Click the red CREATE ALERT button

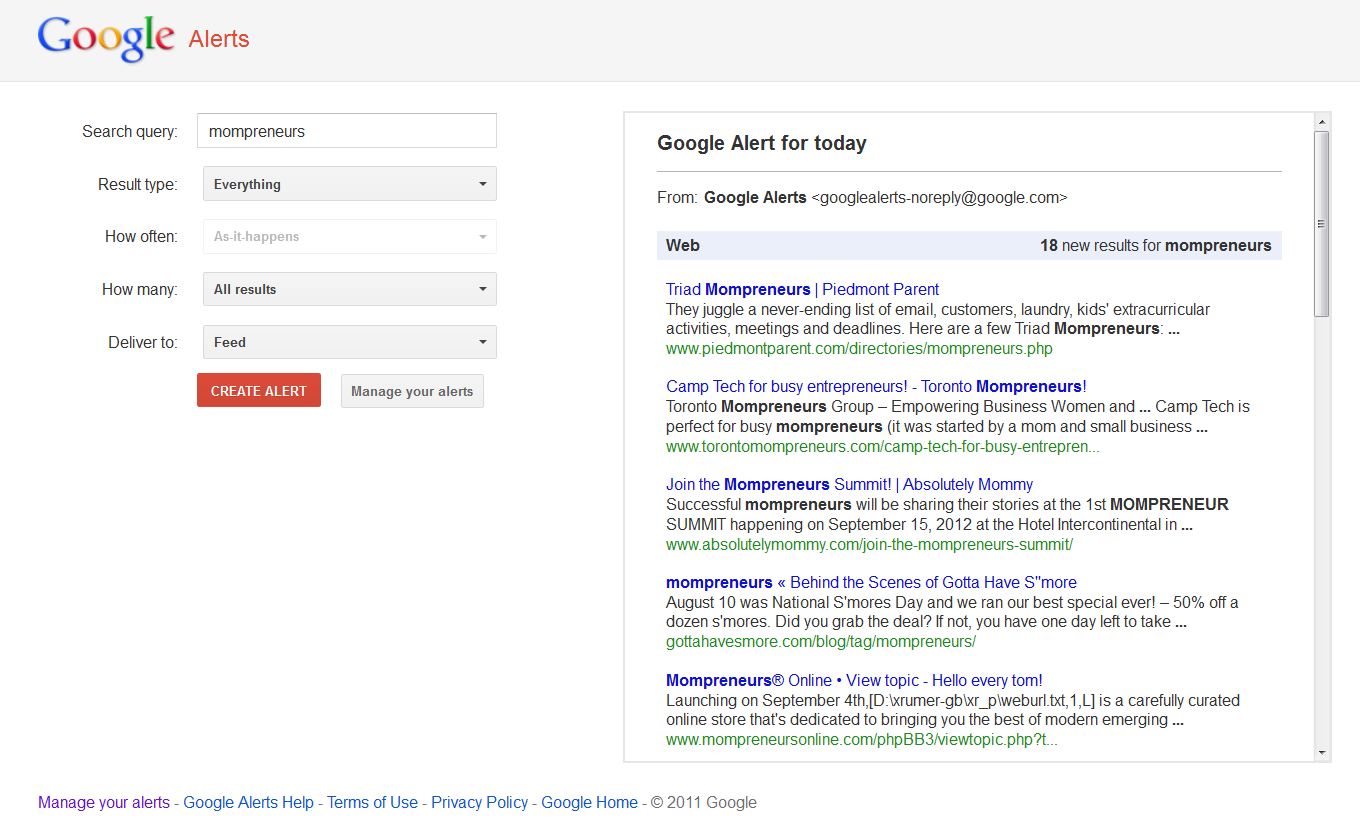(259, 391)
